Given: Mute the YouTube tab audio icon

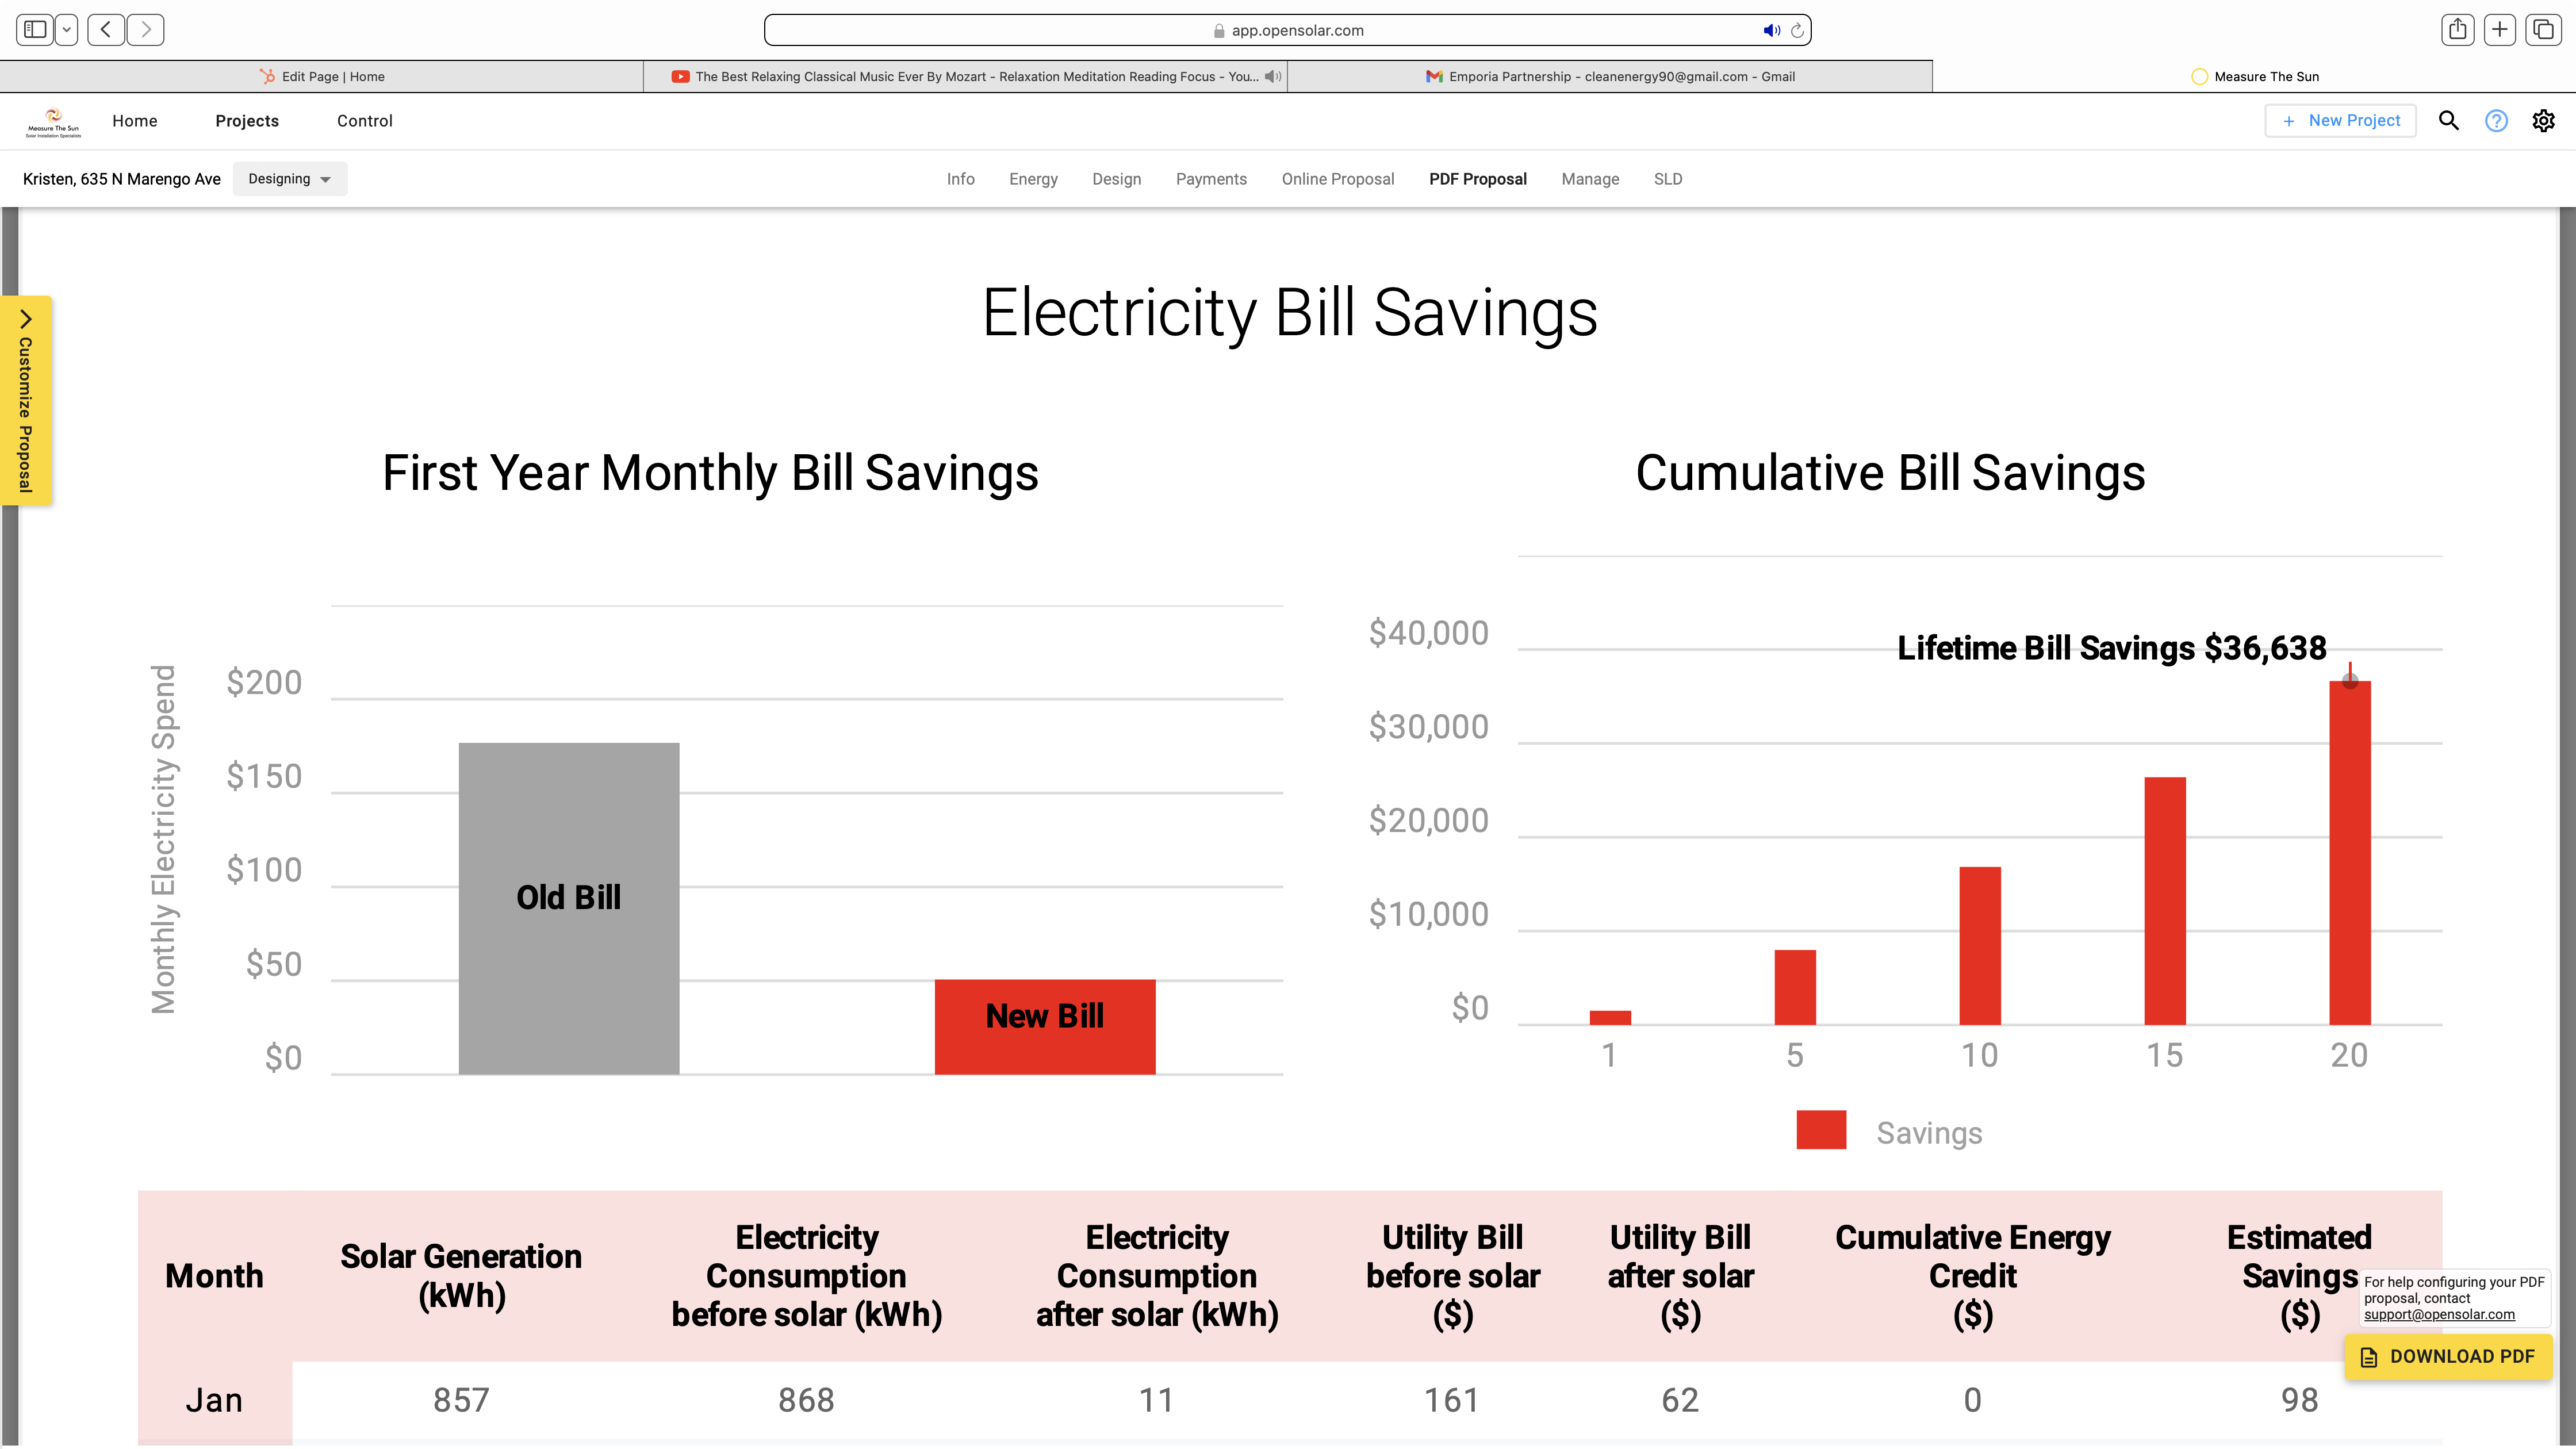Looking at the screenshot, I should [1272, 76].
